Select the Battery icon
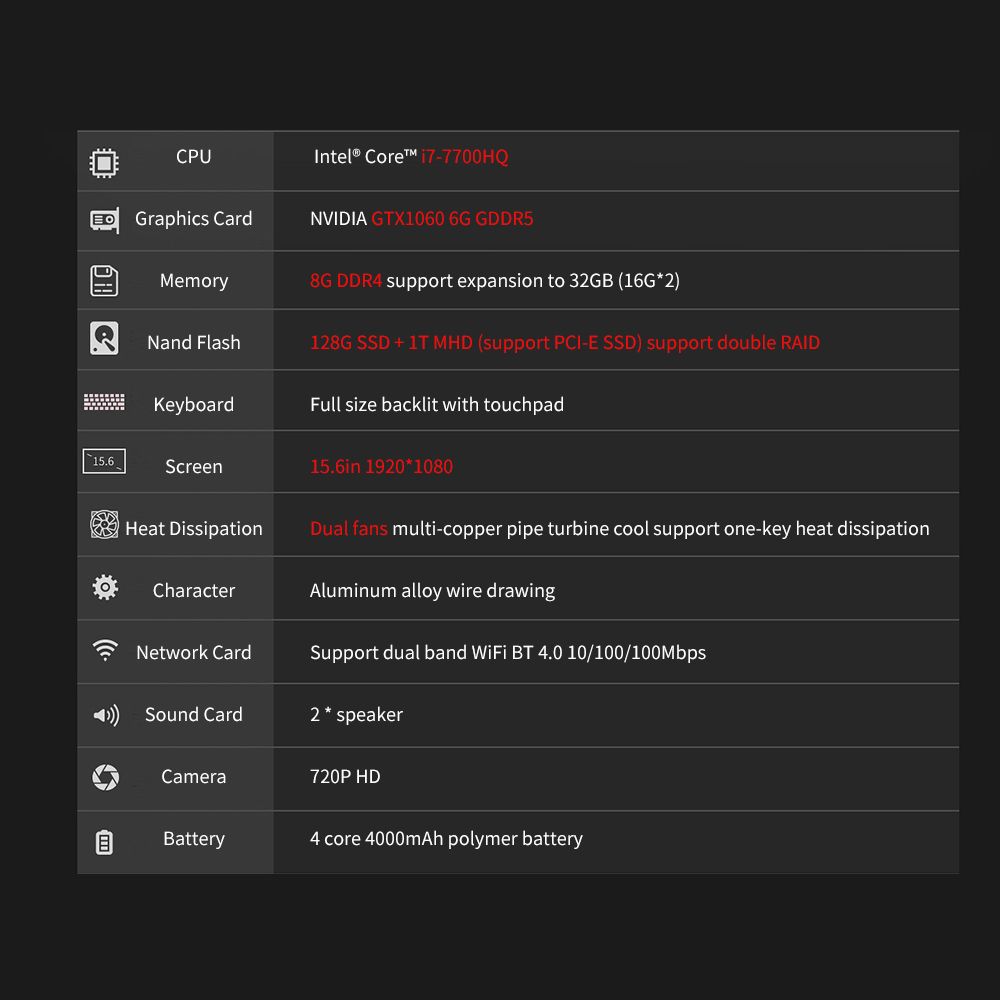The image size is (1000, 1000). (104, 842)
